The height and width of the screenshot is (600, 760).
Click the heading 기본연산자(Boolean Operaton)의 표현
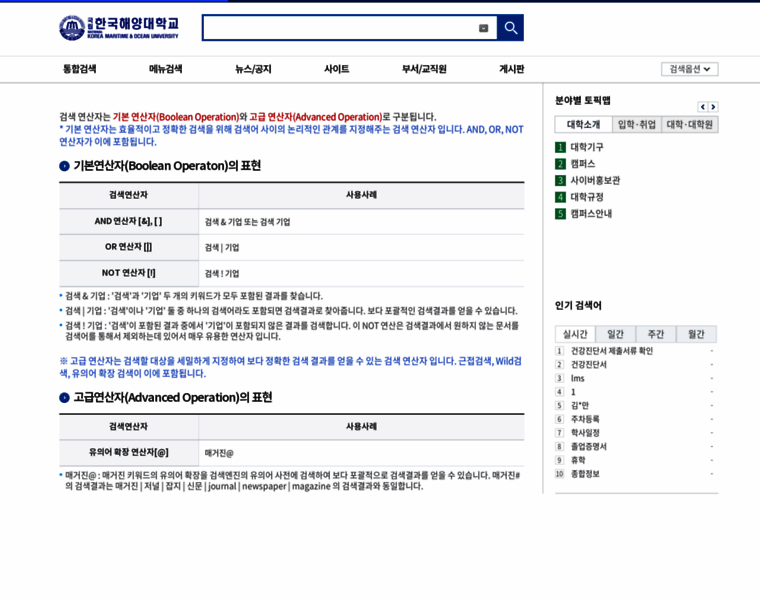[167, 166]
